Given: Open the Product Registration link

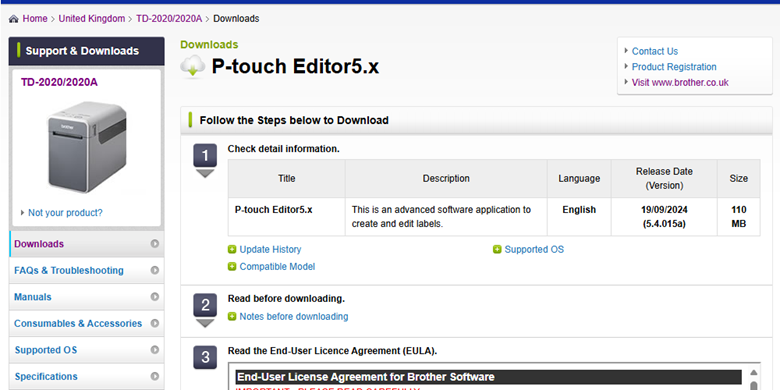Looking at the screenshot, I should point(674,67).
